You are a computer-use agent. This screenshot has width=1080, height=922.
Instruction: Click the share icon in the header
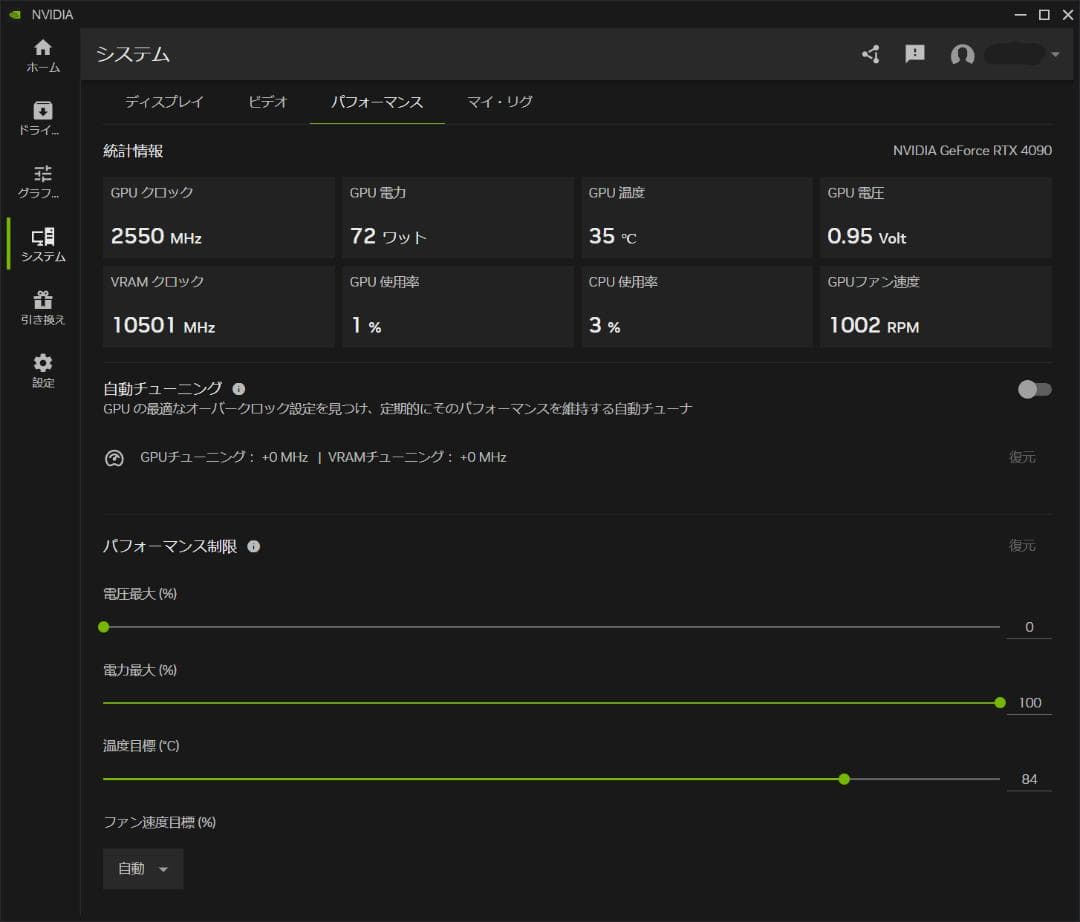[x=870, y=55]
